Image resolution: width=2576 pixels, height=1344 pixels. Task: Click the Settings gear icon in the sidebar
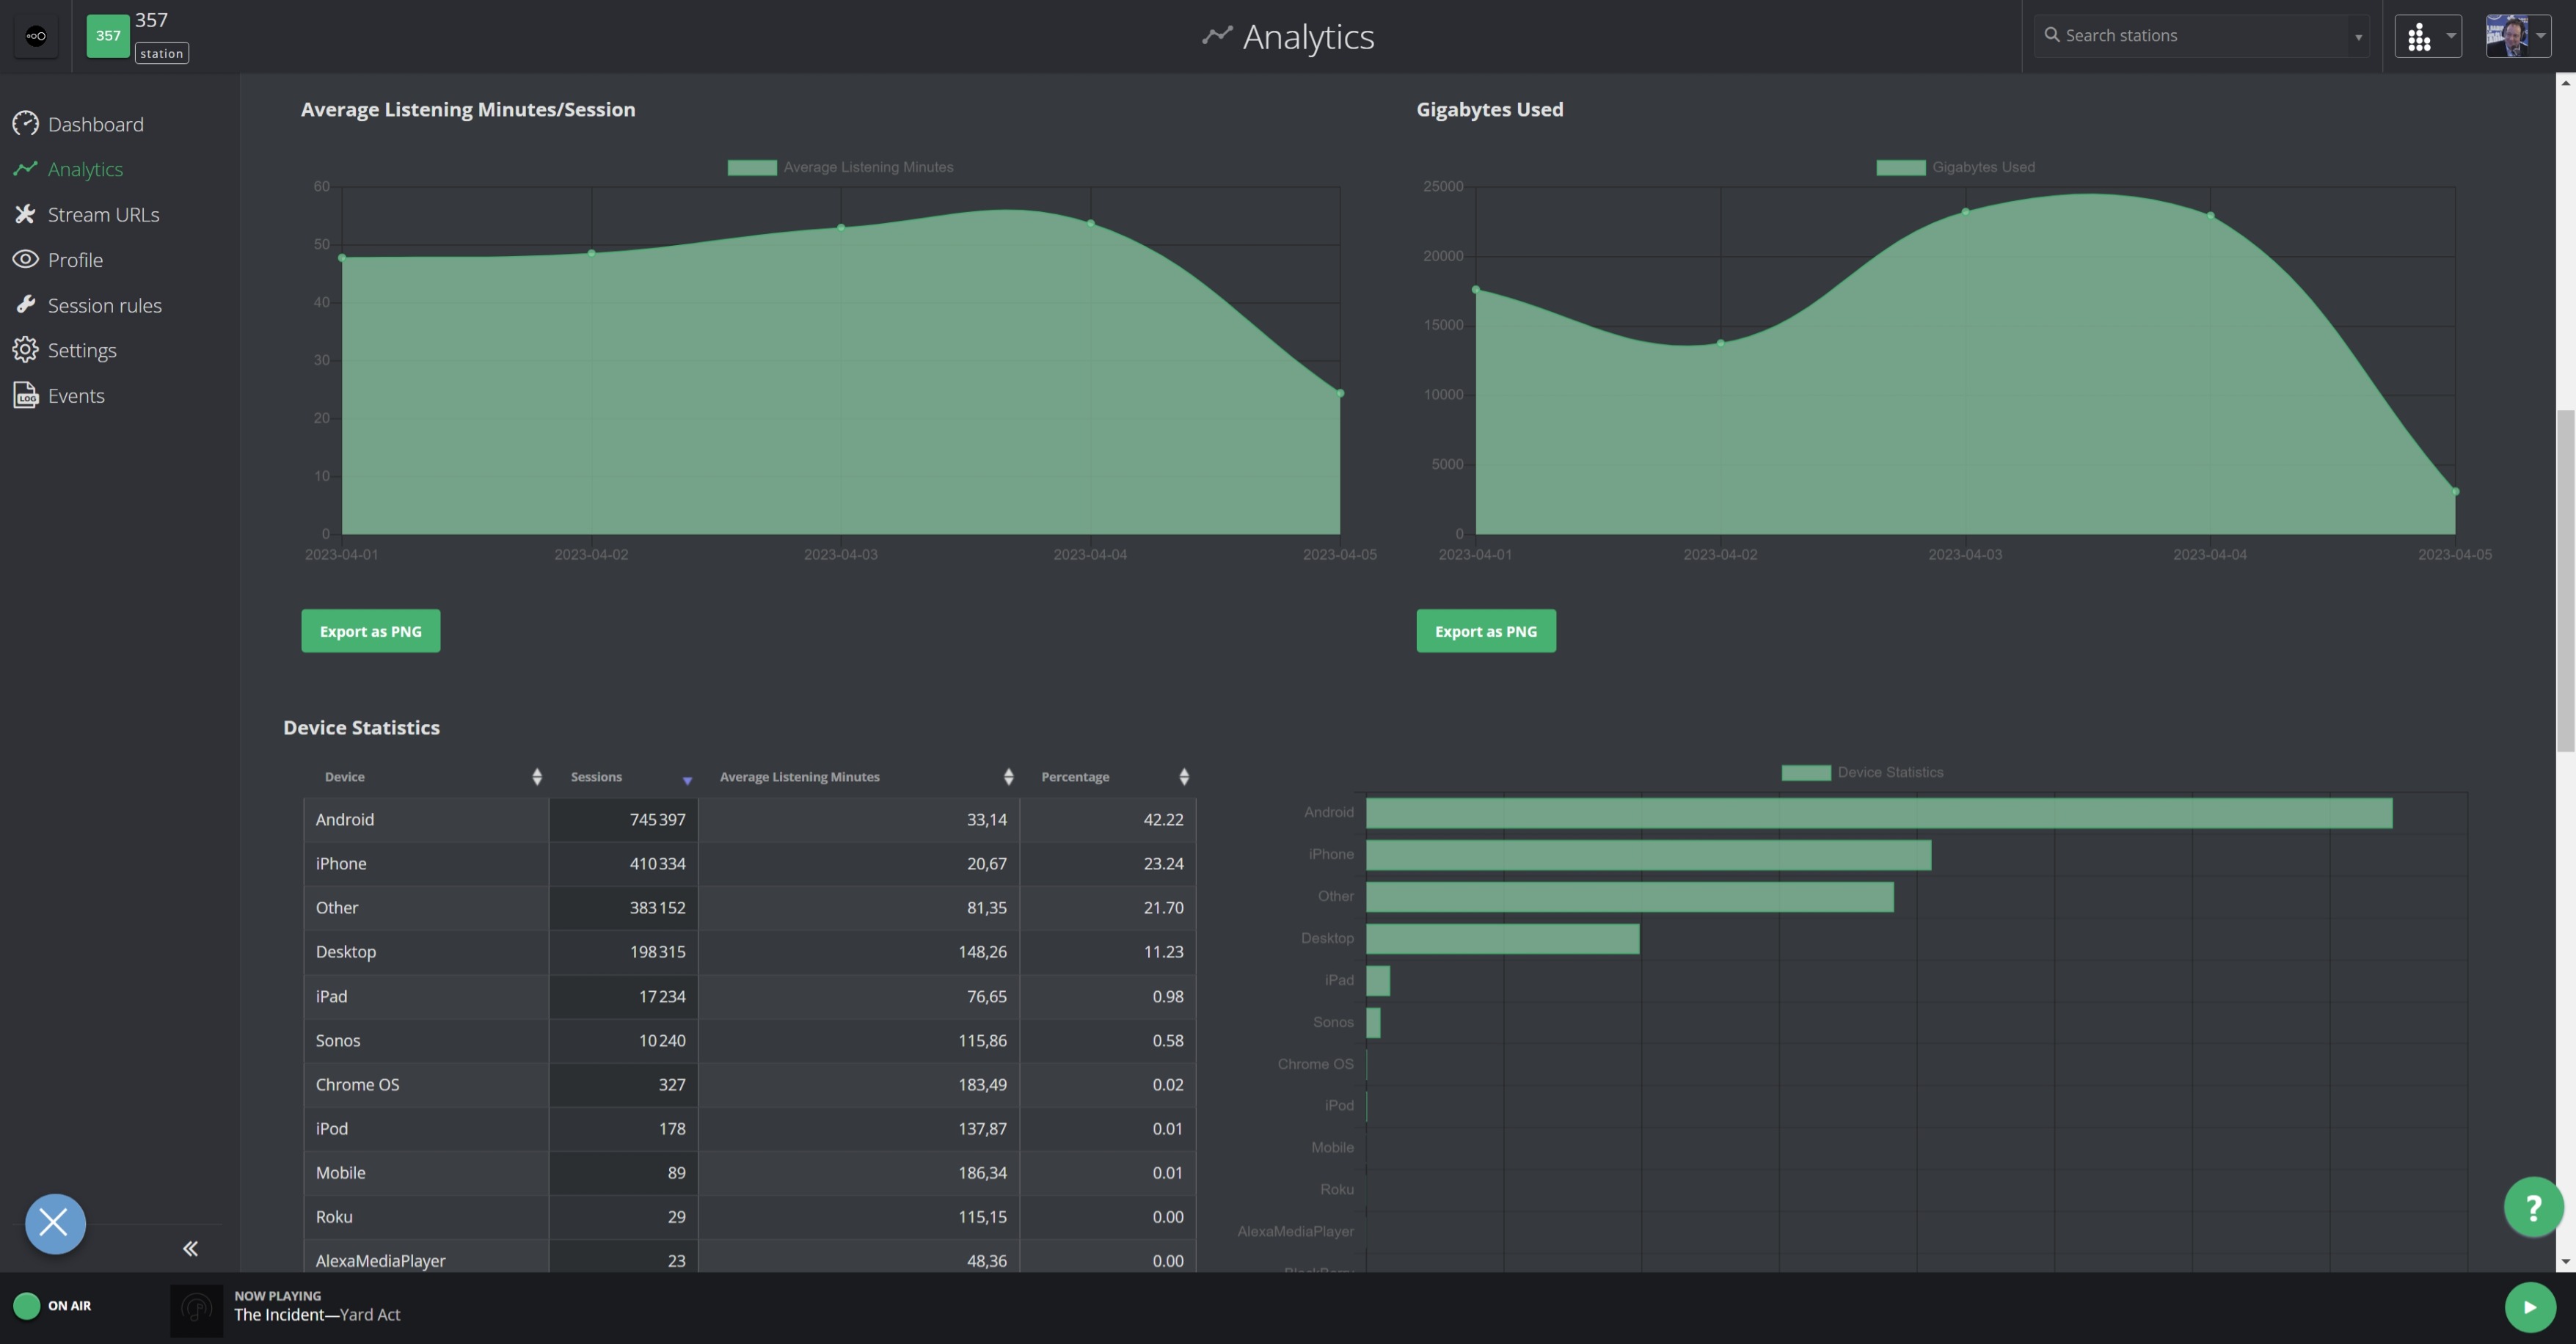25,350
